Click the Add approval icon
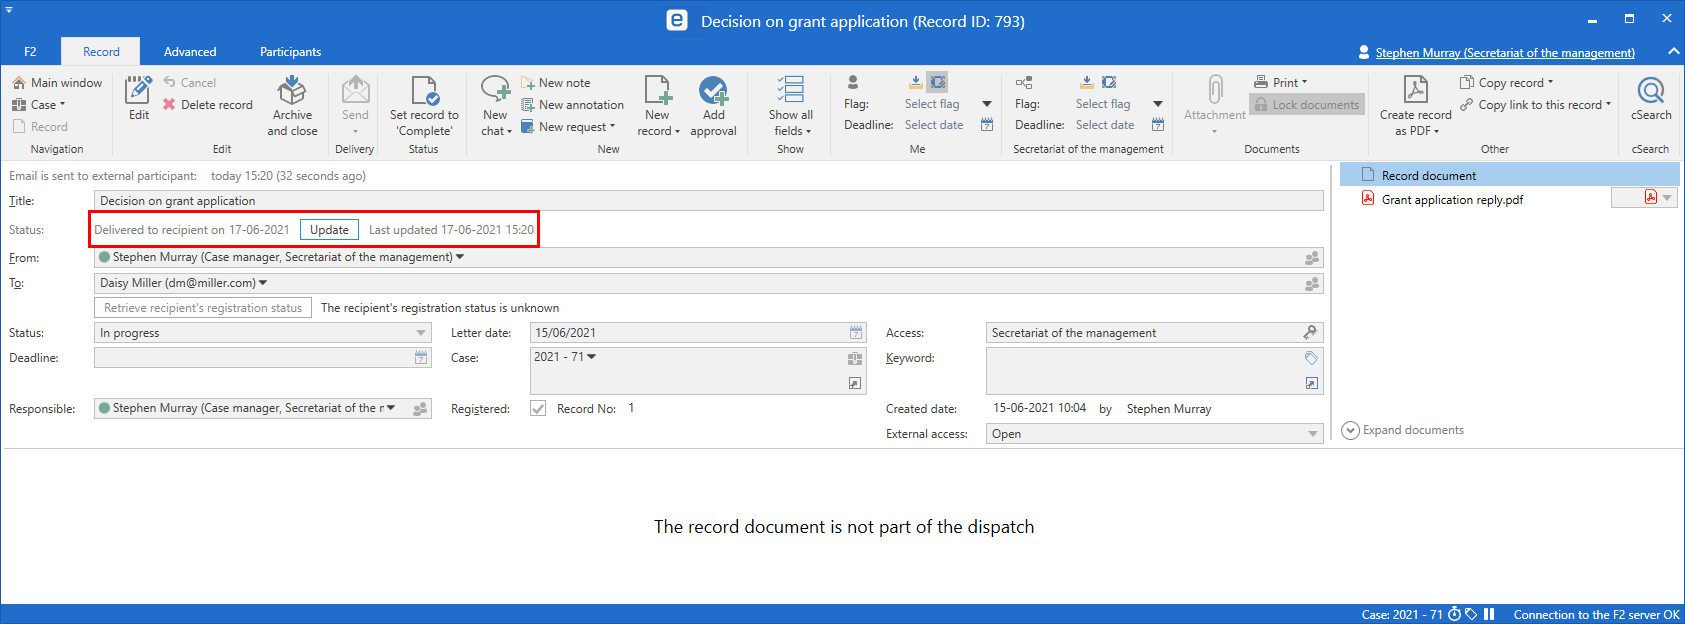 [x=713, y=92]
